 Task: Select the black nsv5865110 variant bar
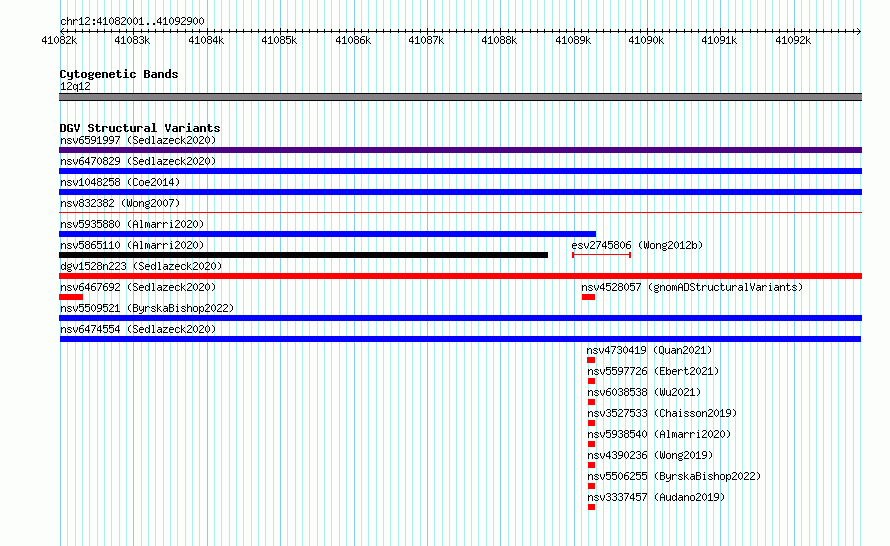304,255
